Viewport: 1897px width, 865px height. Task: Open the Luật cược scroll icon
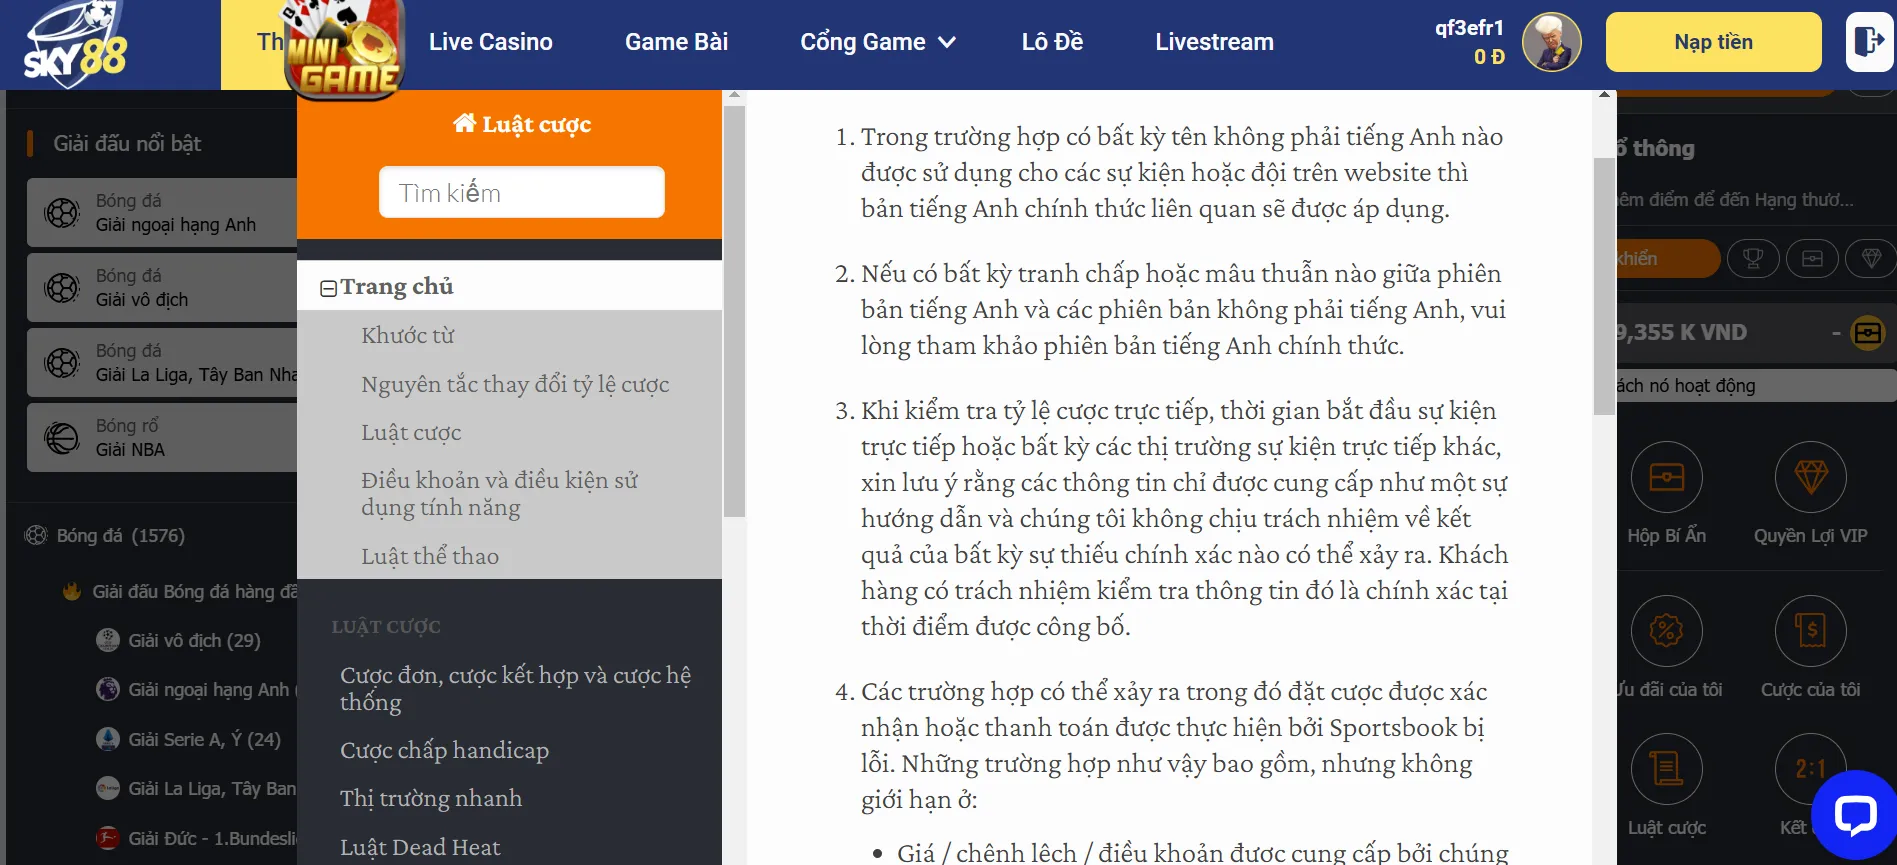(x=1666, y=769)
